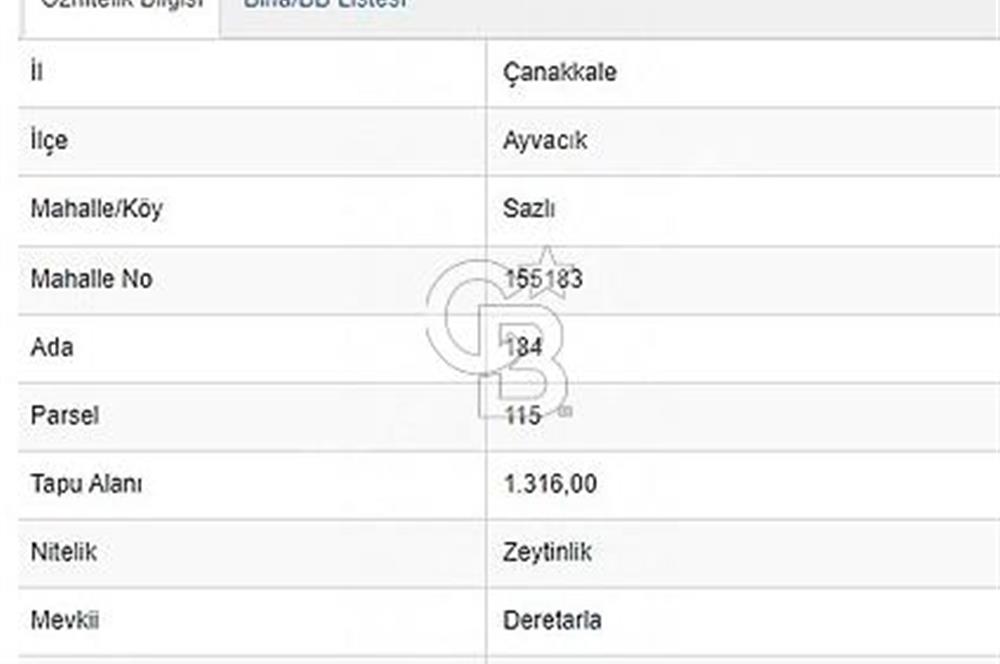Screen dimensions: 1000x664
Task: Click the Nitelik row label
Action: pos(64,552)
